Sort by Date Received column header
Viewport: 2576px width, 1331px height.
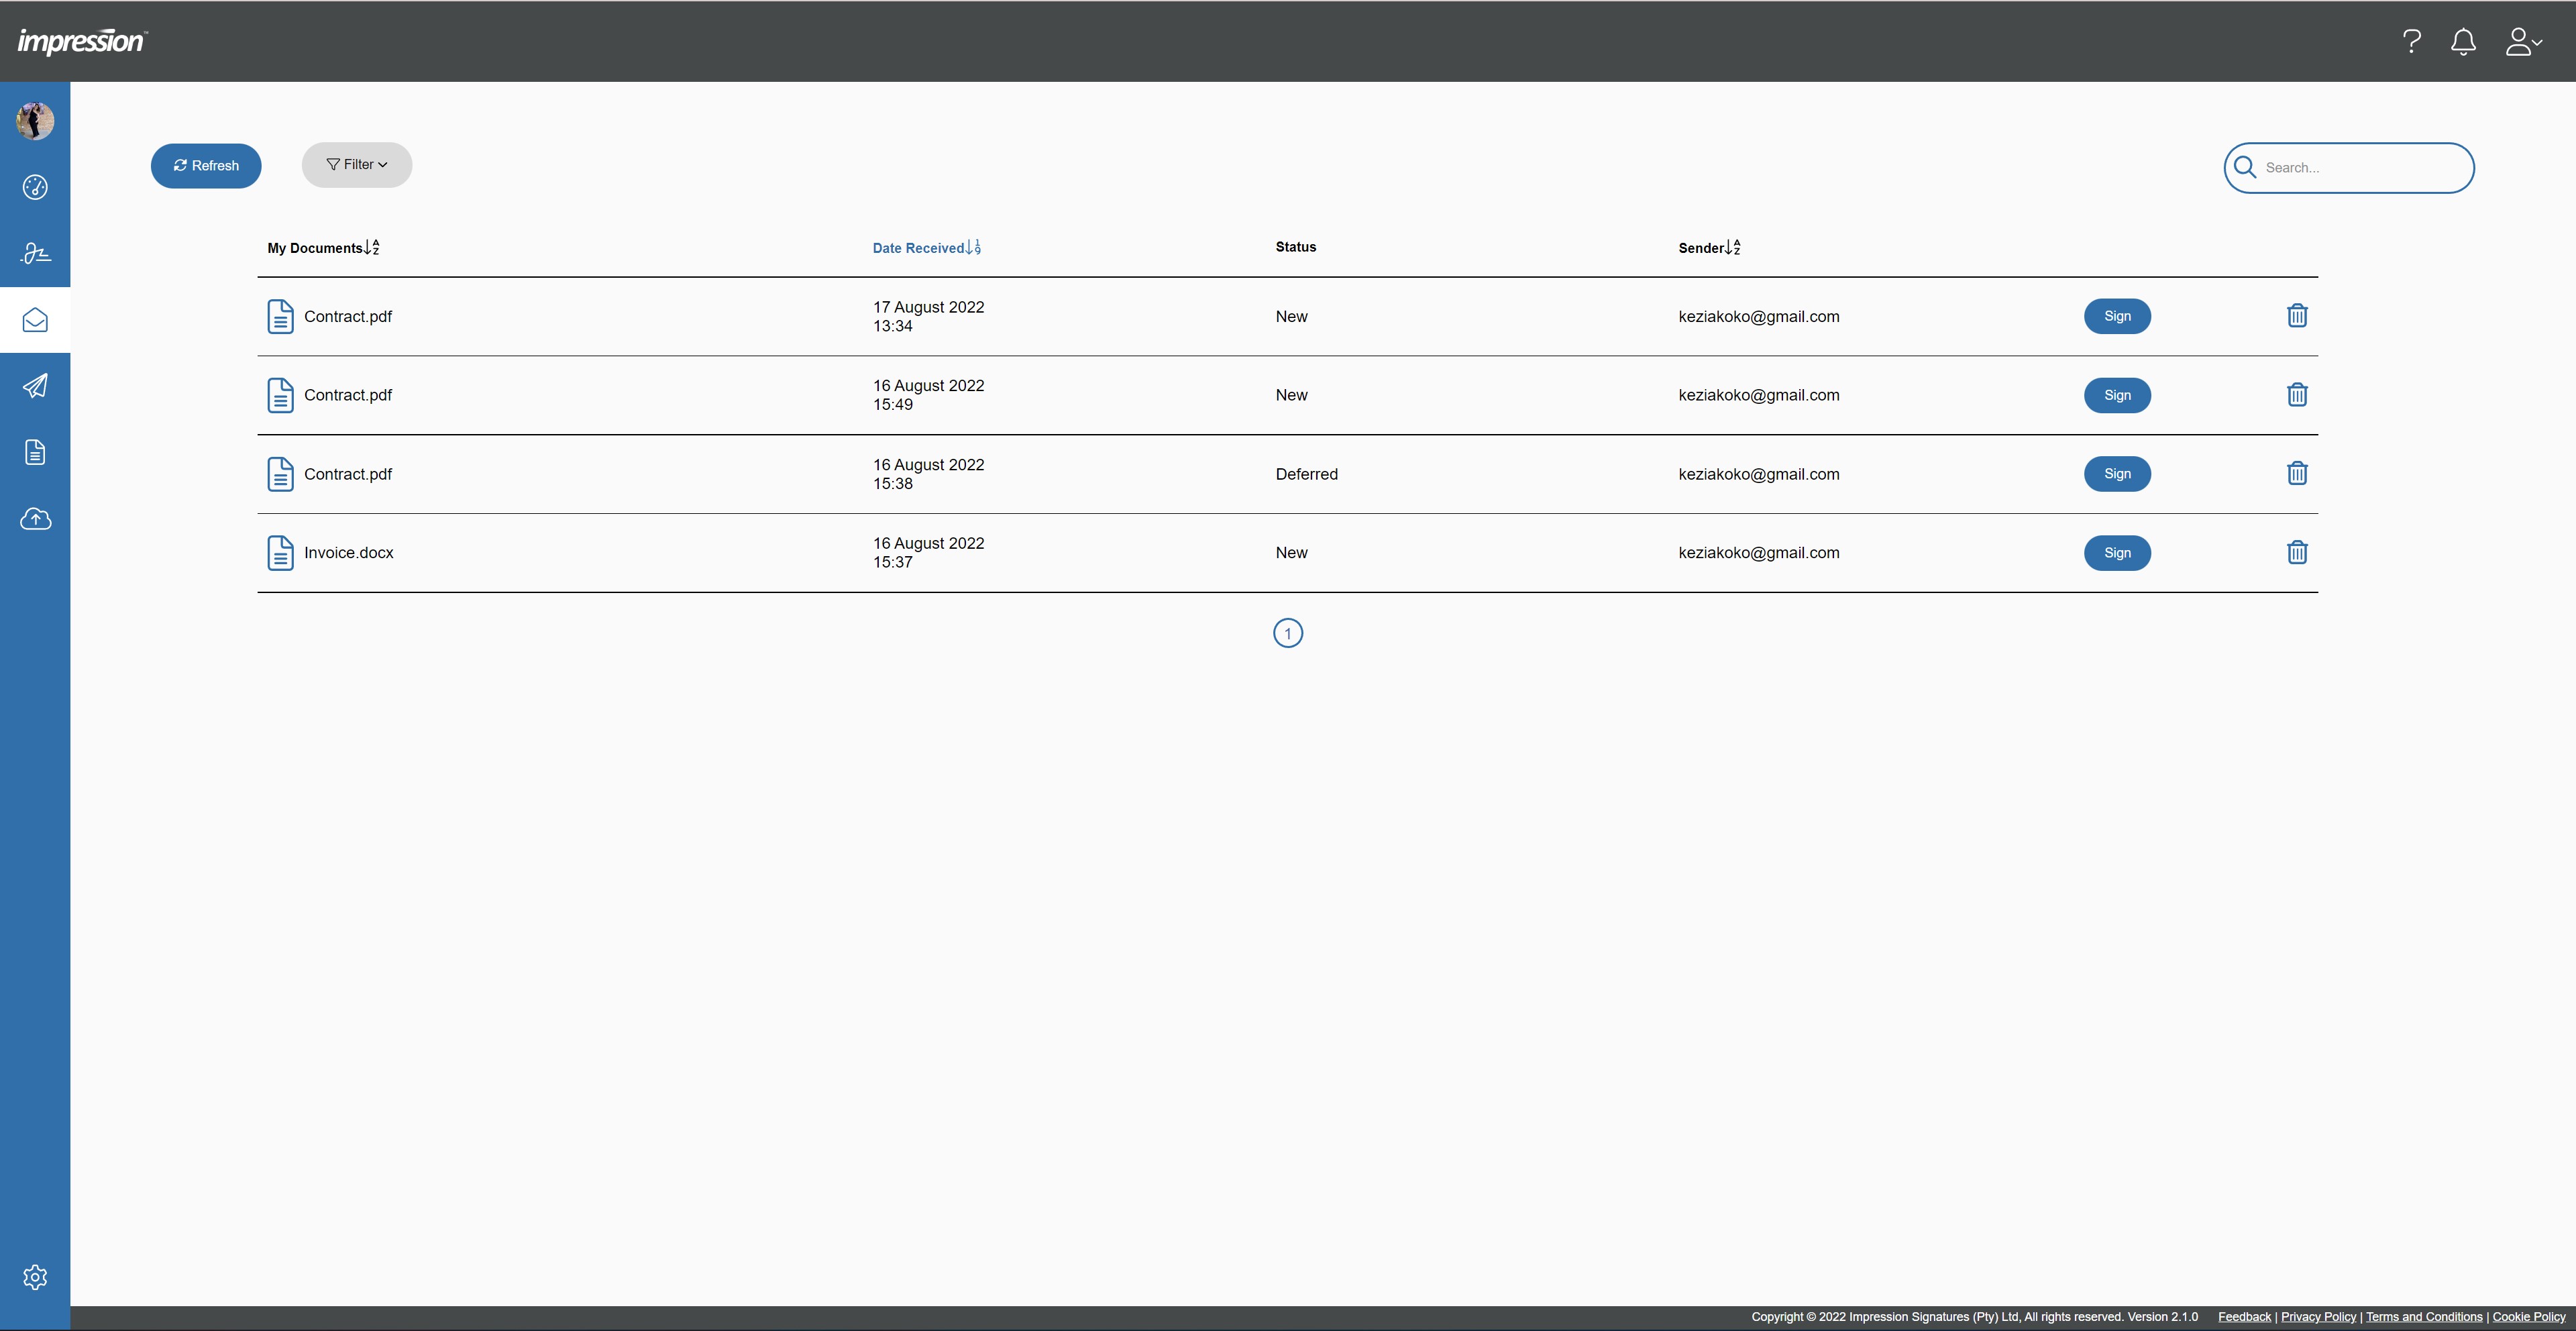click(x=926, y=248)
